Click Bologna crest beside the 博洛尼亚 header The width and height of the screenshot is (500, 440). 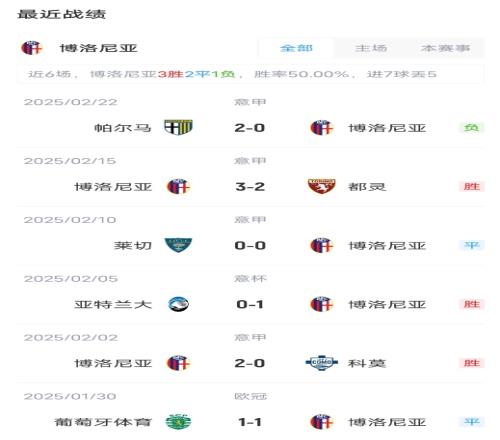(32, 48)
